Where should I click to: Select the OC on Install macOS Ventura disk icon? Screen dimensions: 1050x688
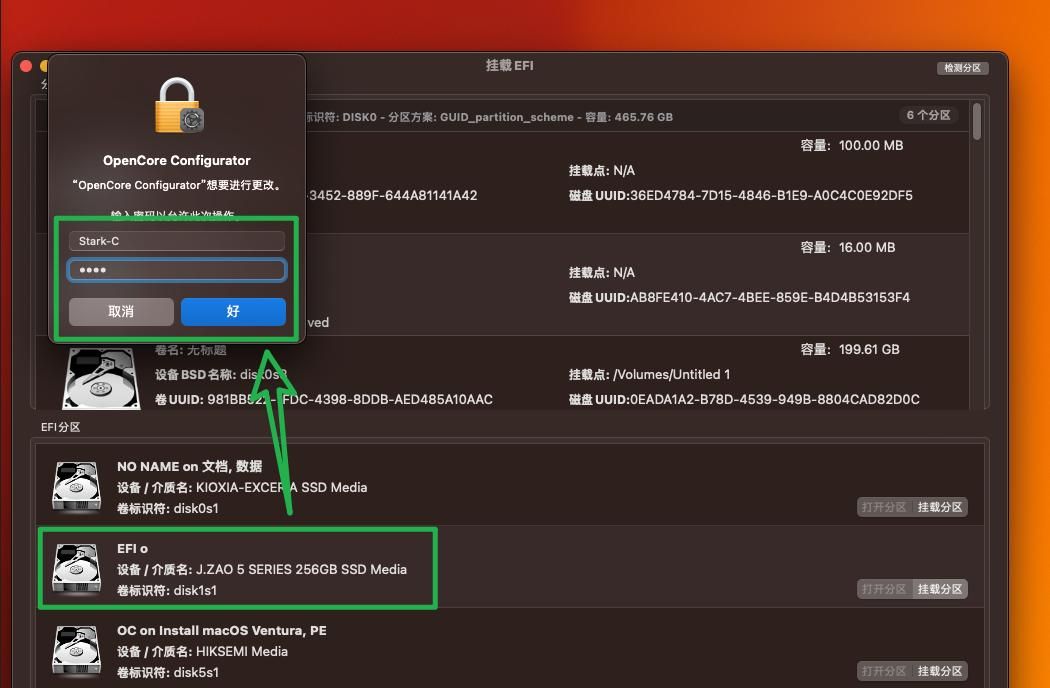[76, 651]
